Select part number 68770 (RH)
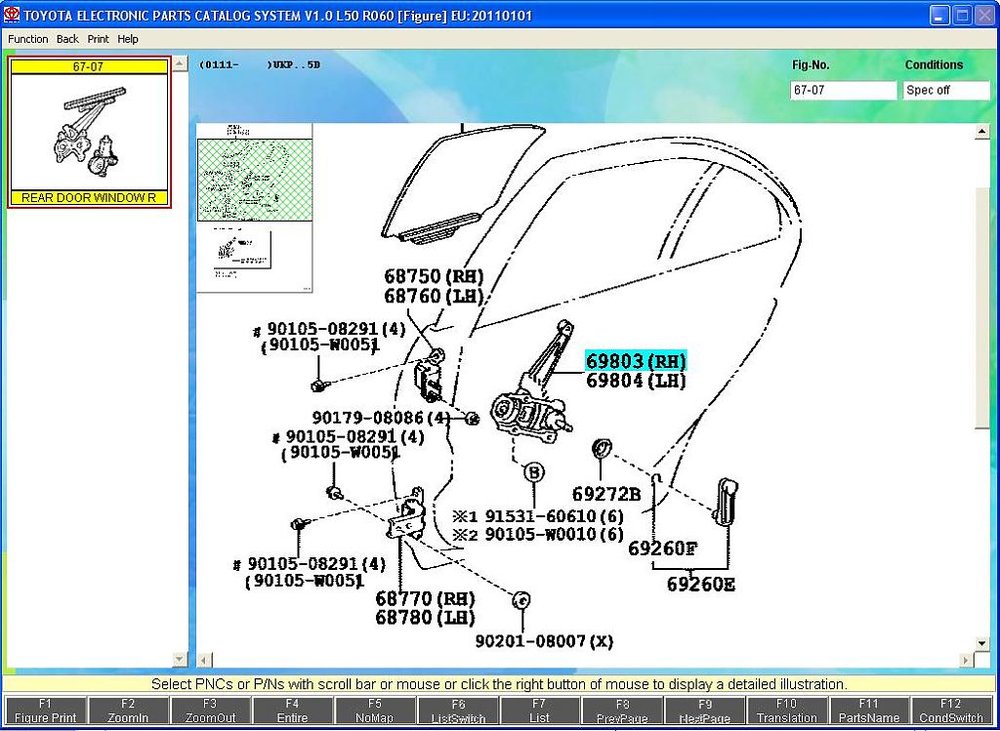The width and height of the screenshot is (1000, 731). click(425, 598)
